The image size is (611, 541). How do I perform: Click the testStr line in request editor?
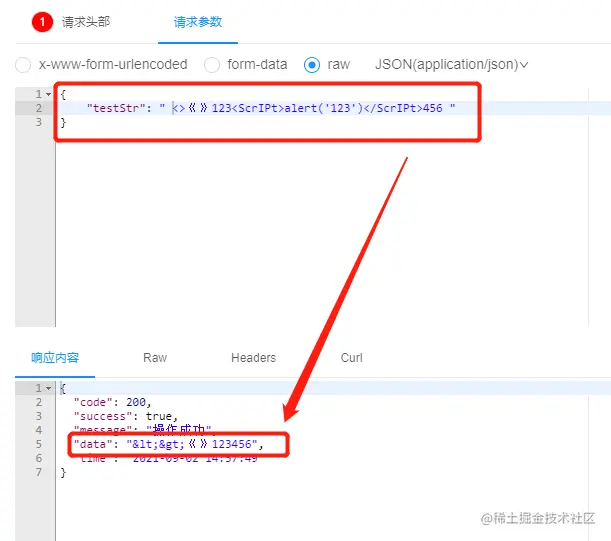pyautogui.click(x=271, y=108)
